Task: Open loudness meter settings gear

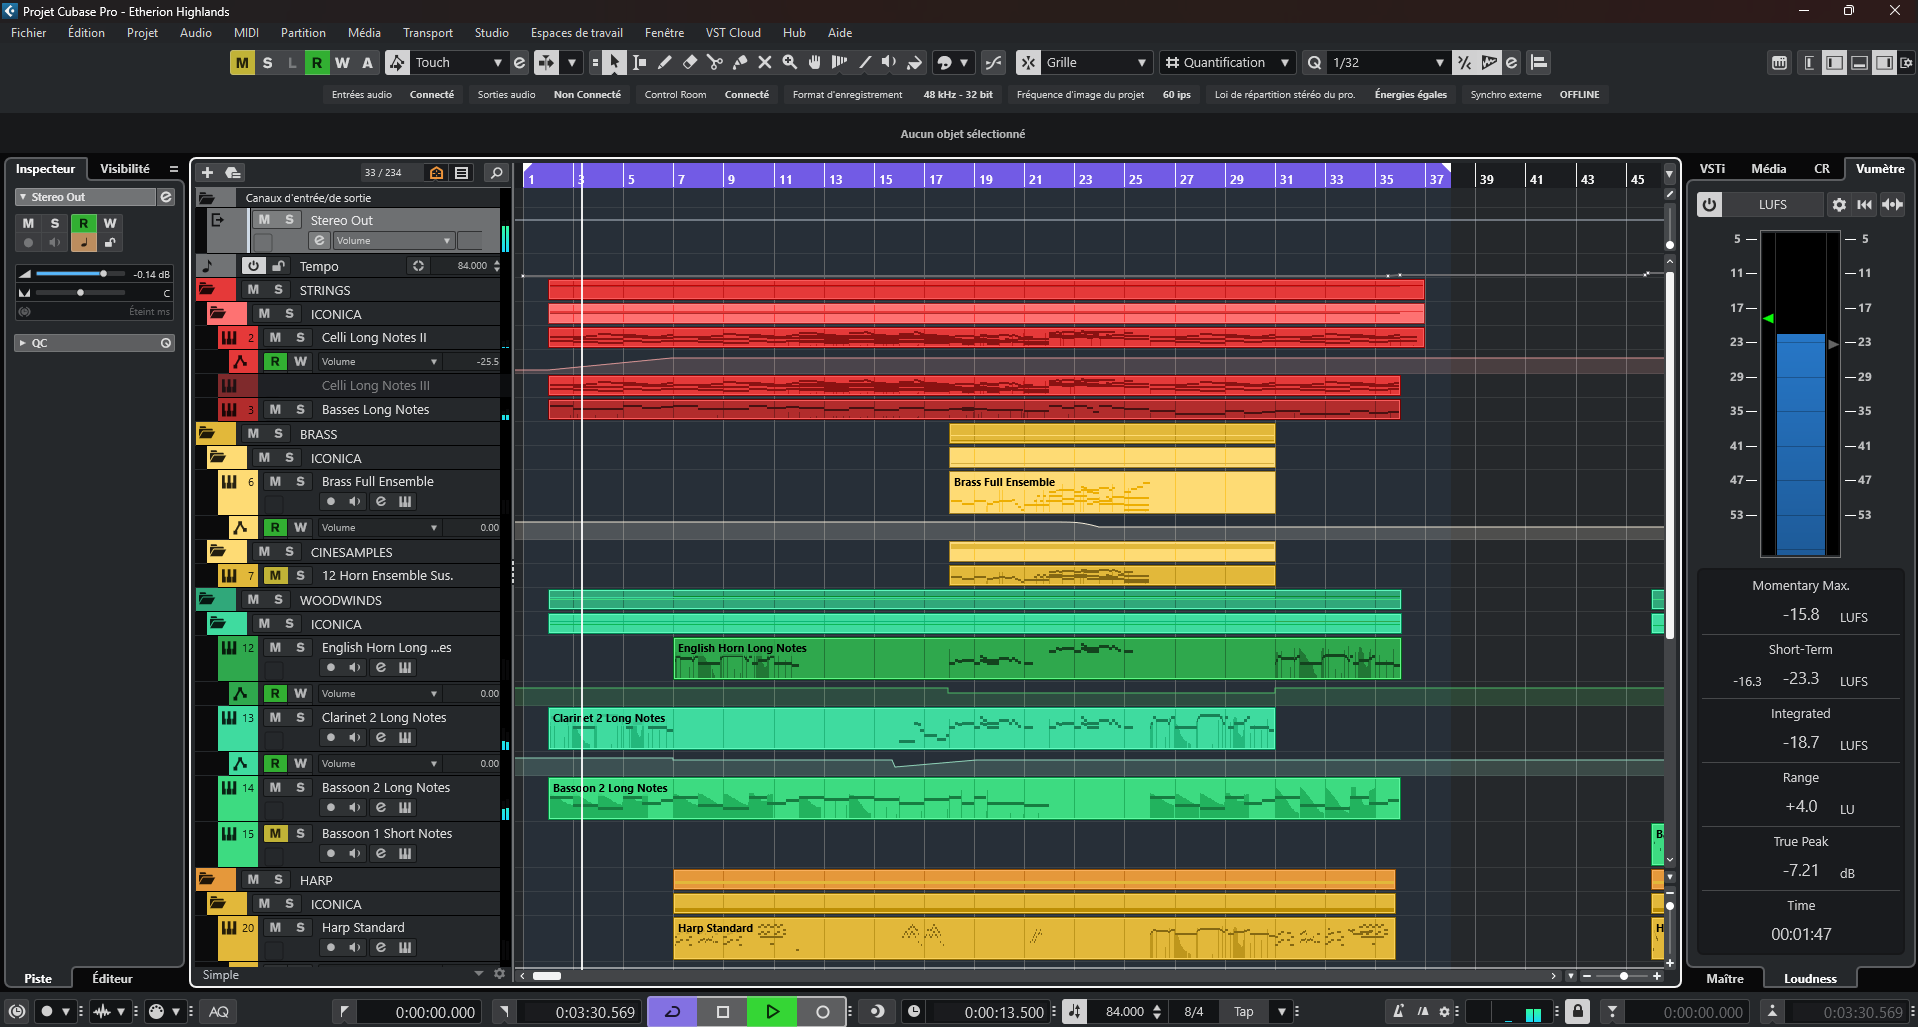Action: coord(1838,205)
